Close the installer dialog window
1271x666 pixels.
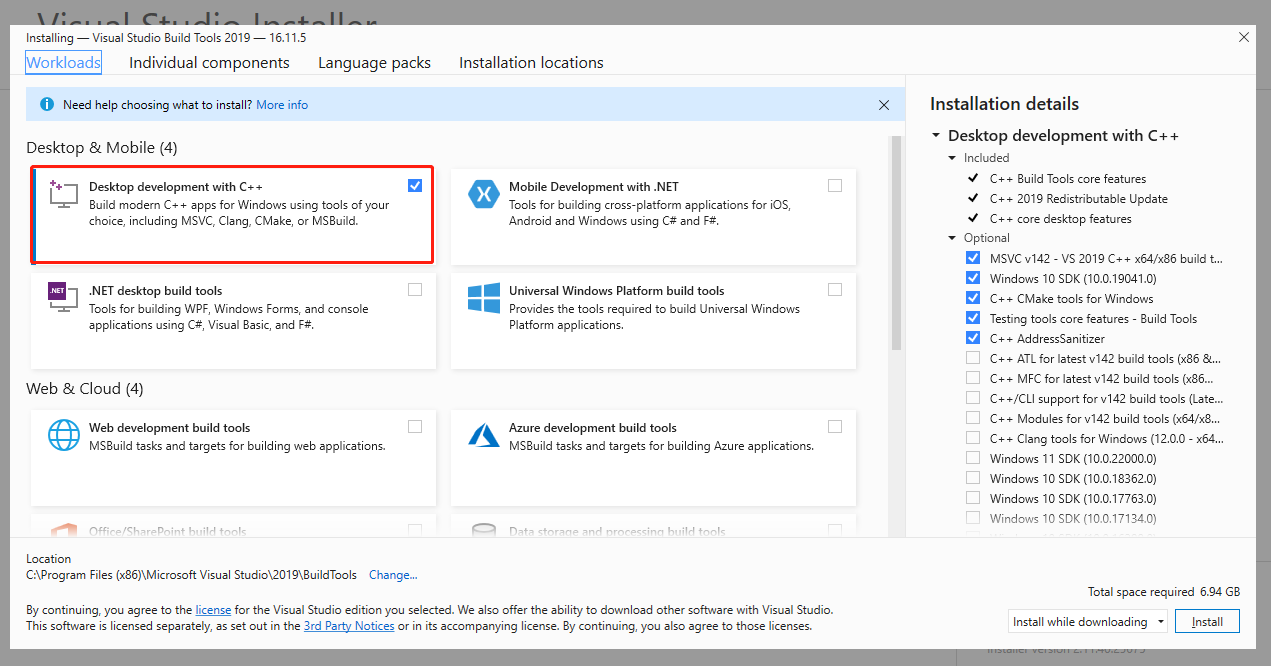pos(1244,38)
